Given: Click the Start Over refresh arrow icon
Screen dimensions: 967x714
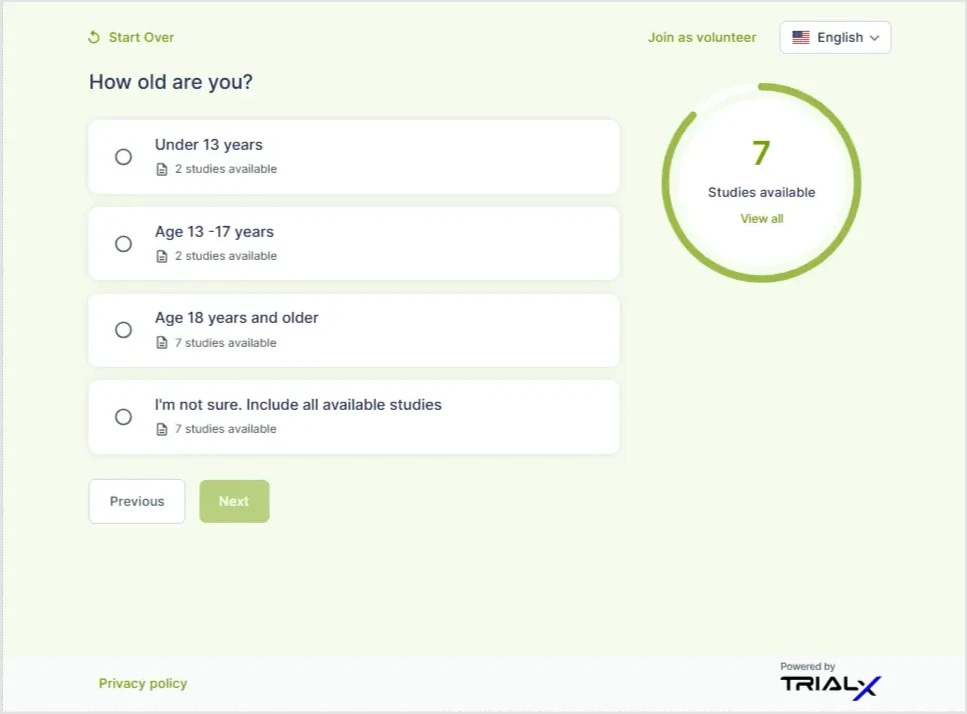Looking at the screenshot, I should click(94, 38).
